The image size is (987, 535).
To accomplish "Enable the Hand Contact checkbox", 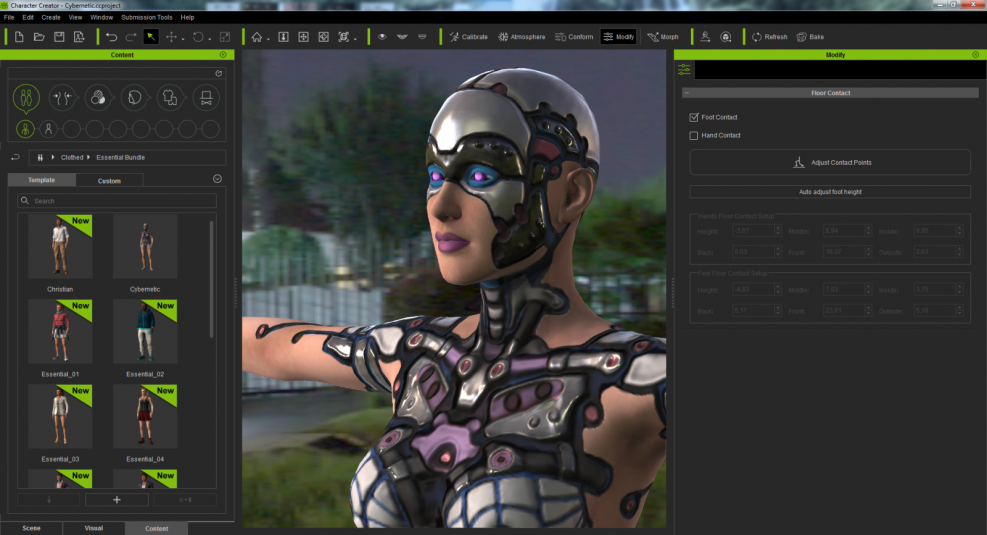I will click(x=695, y=135).
